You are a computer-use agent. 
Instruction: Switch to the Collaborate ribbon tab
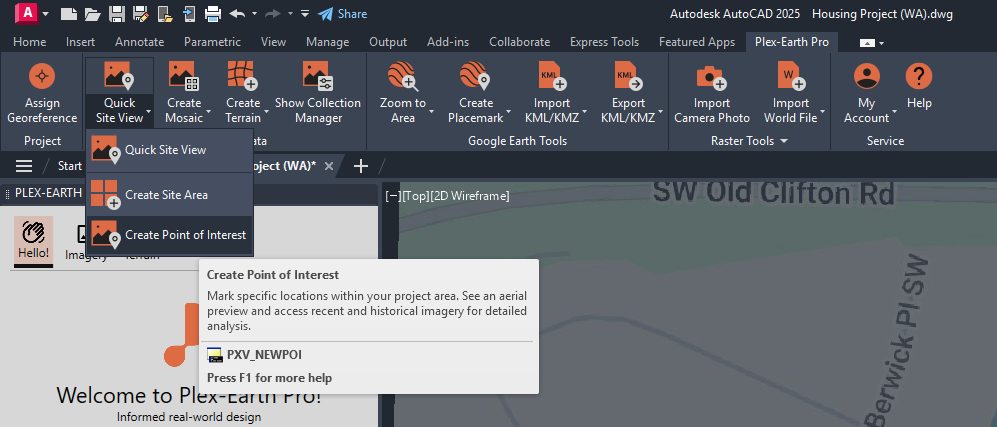tap(519, 42)
